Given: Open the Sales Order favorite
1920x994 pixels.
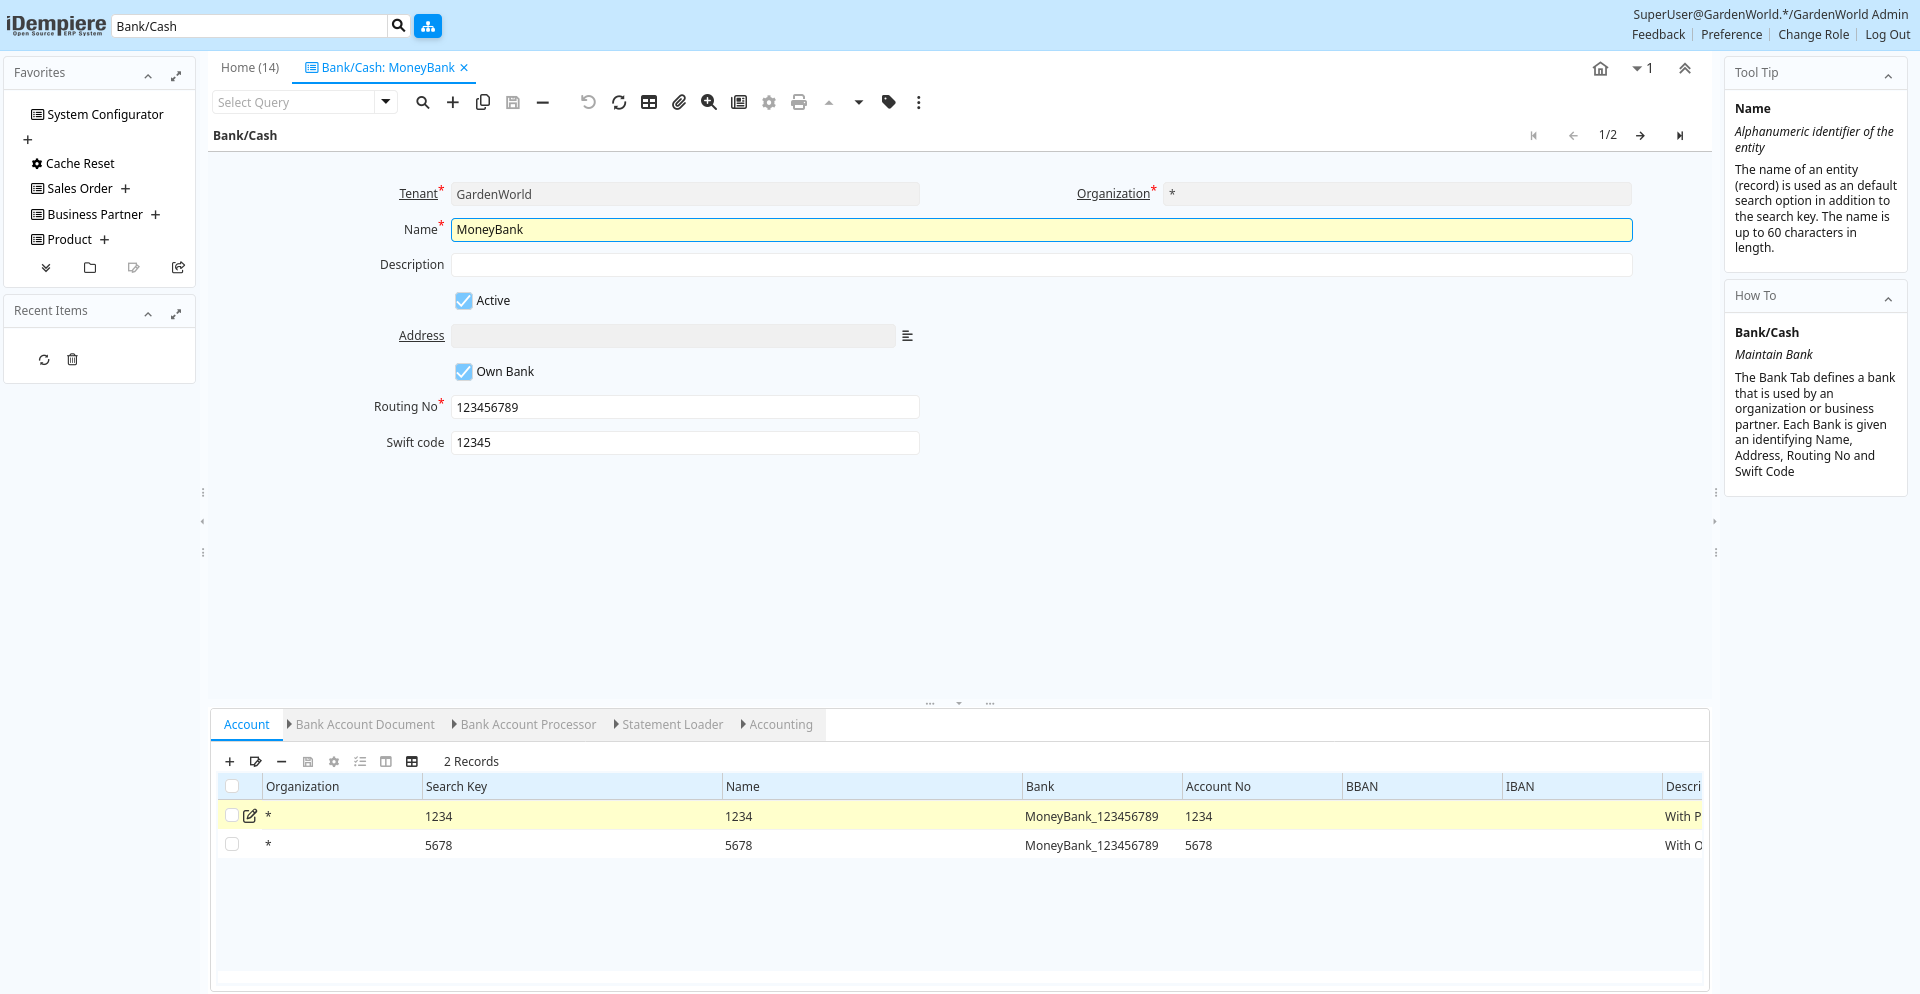Looking at the screenshot, I should pos(80,189).
